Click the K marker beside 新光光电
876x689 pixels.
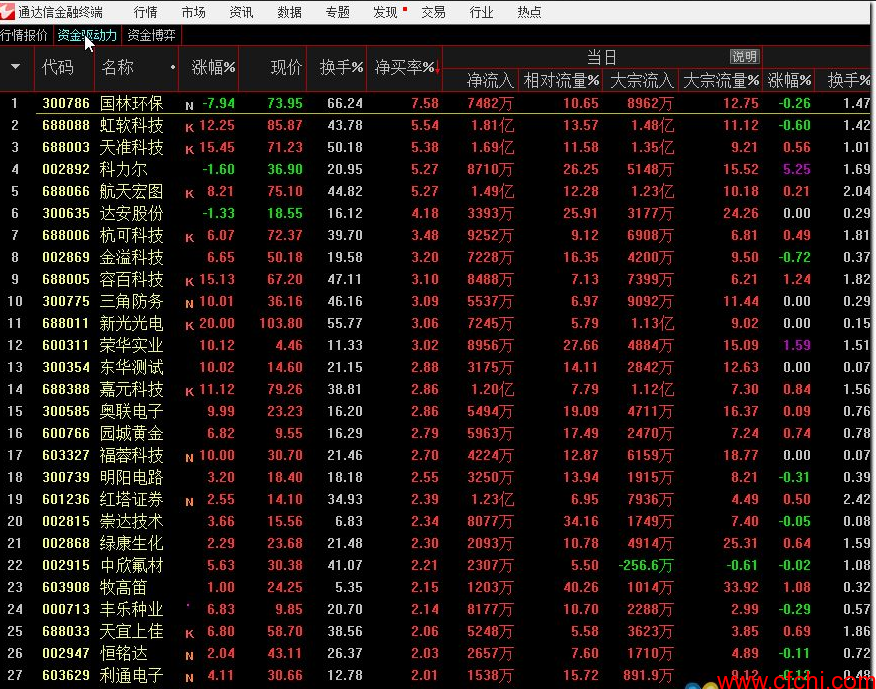click(189, 326)
